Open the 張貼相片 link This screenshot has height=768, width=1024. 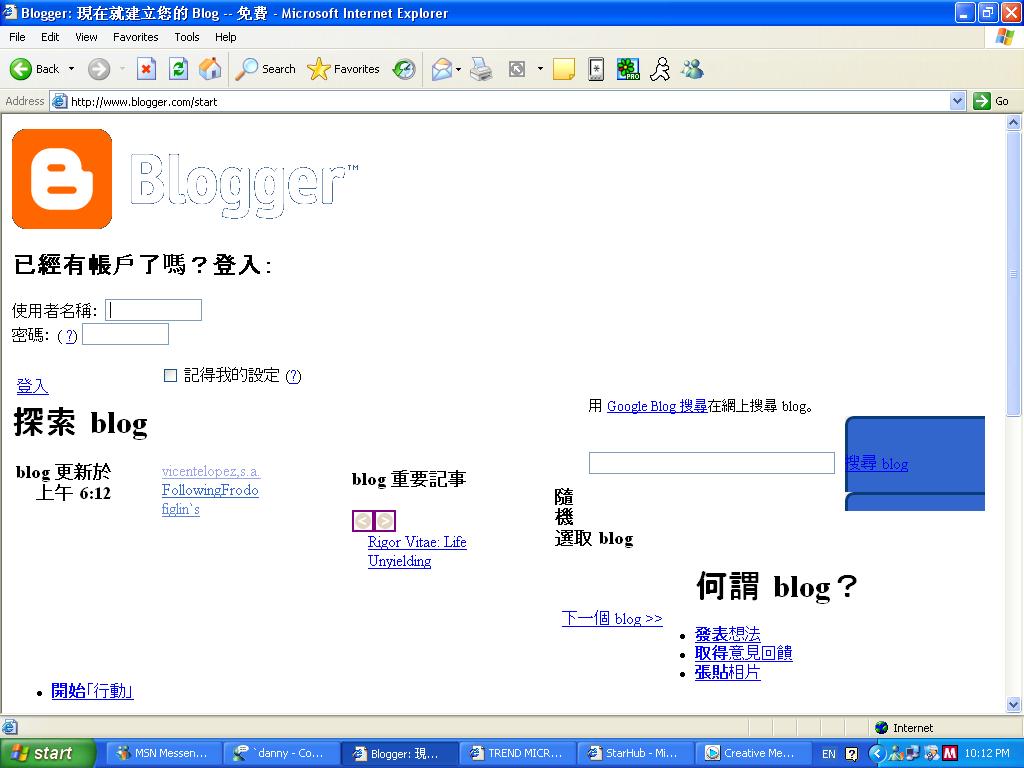(728, 672)
